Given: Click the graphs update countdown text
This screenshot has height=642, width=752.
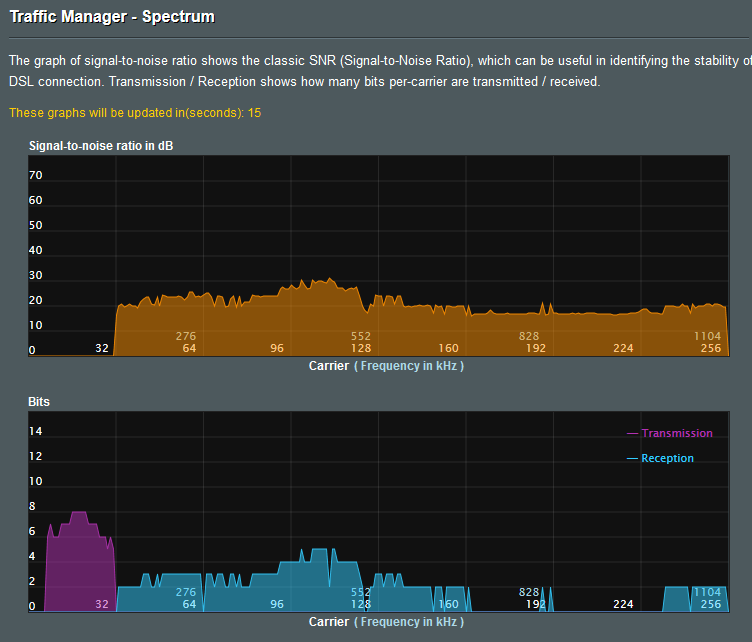Looking at the screenshot, I should pyautogui.click(x=135, y=113).
